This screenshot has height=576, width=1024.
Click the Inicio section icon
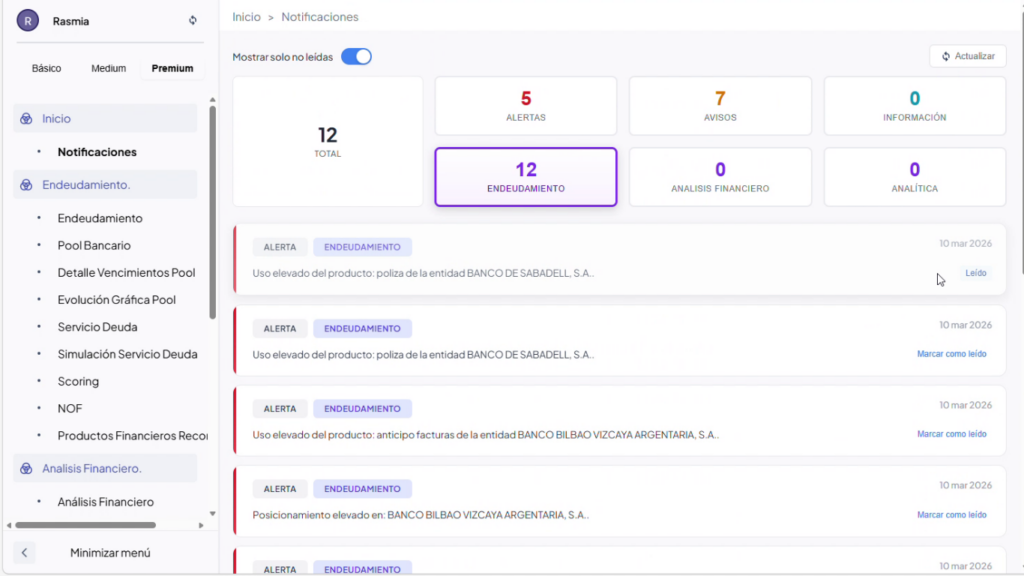(27, 118)
